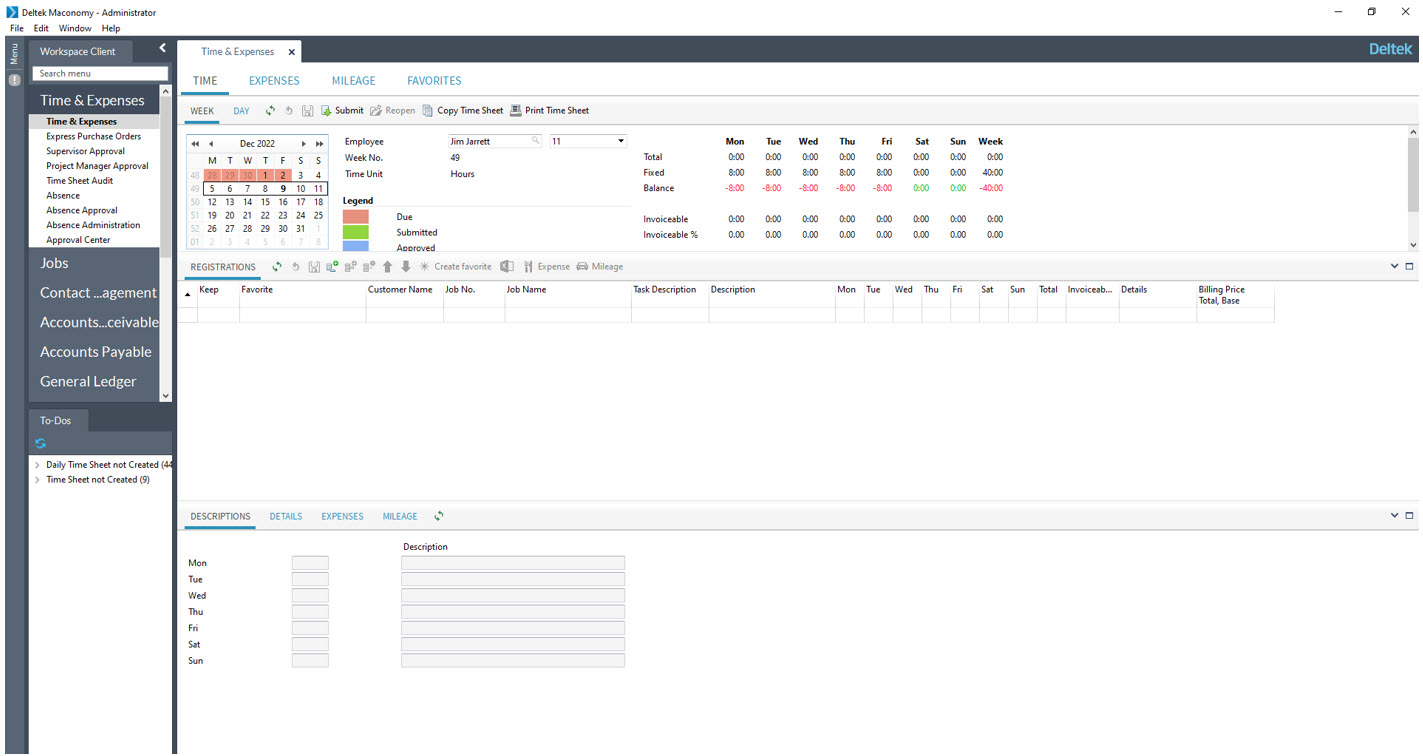Click the employee search magnifier icon
The width and height of the screenshot is (1423, 756).
pyautogui.click(x=536, y=141)
